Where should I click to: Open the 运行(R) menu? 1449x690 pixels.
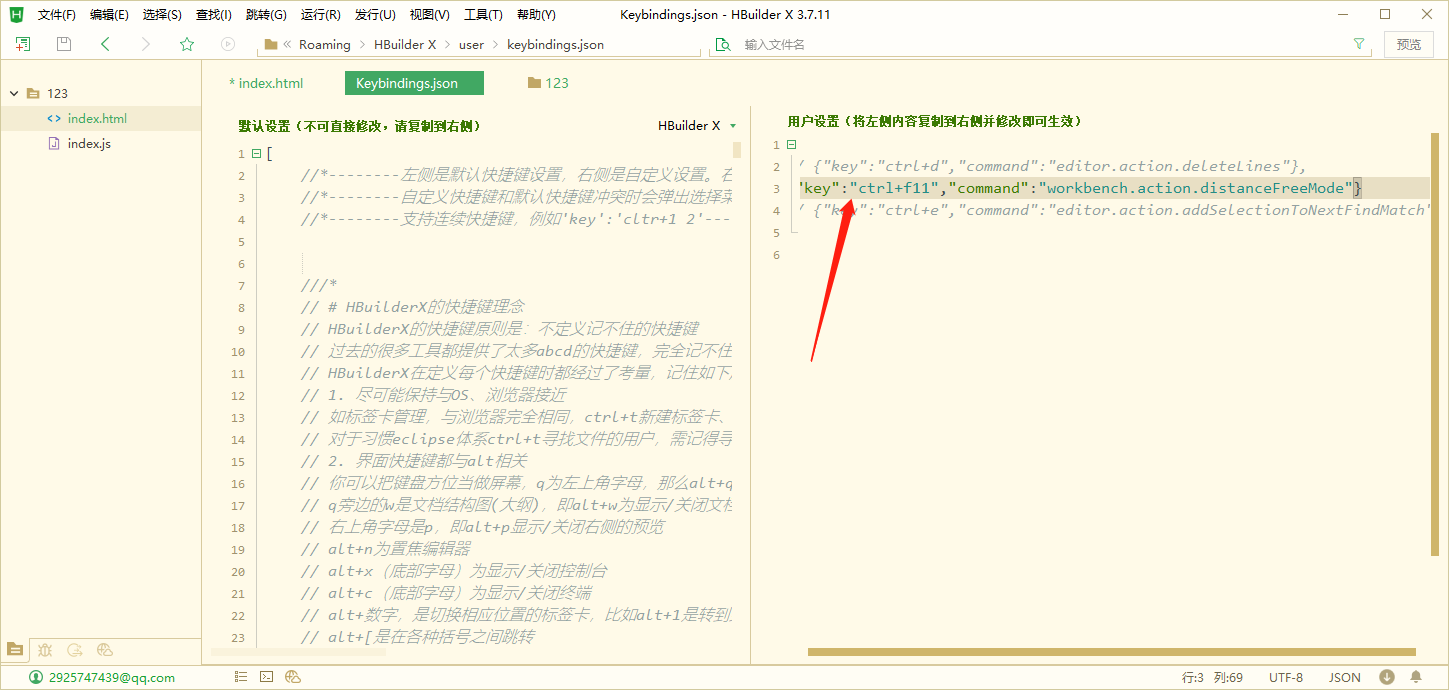tap(319, 14)
